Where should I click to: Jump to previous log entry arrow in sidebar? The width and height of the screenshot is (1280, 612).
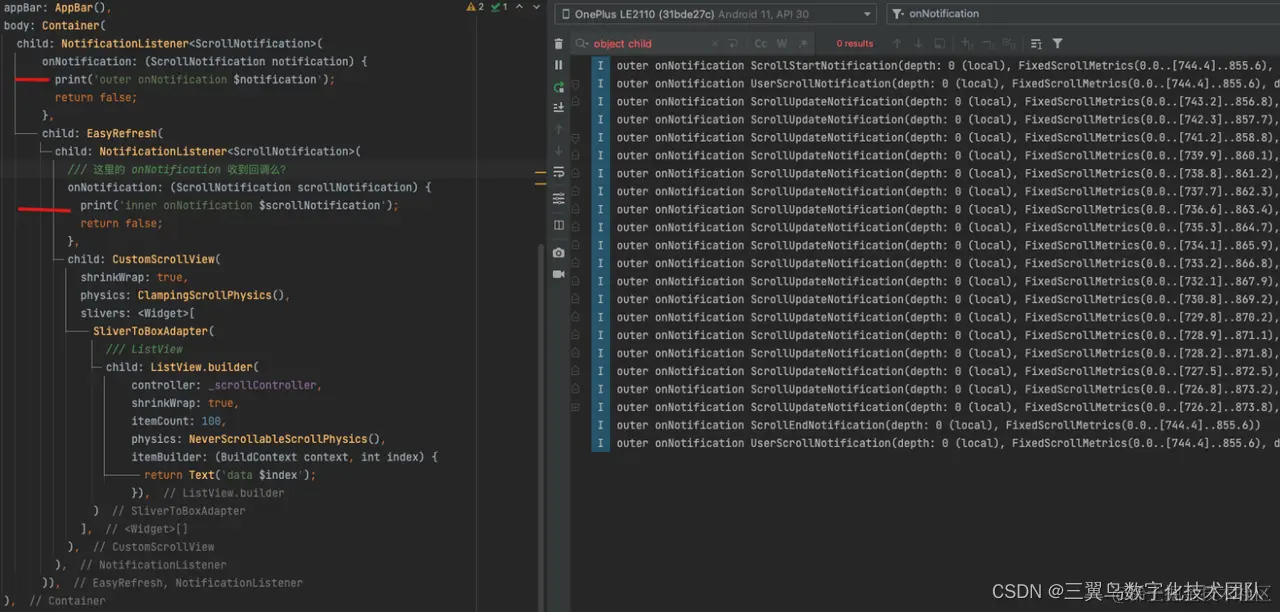coord(558,130)
